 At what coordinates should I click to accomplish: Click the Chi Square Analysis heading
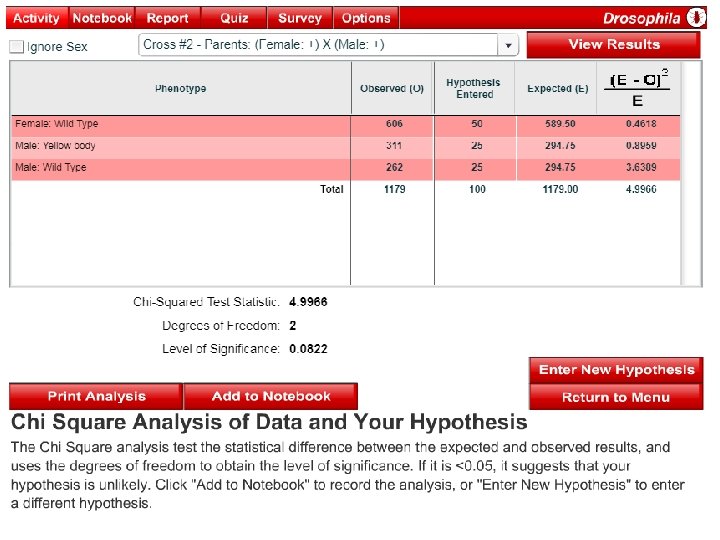[x=269, y=422]
